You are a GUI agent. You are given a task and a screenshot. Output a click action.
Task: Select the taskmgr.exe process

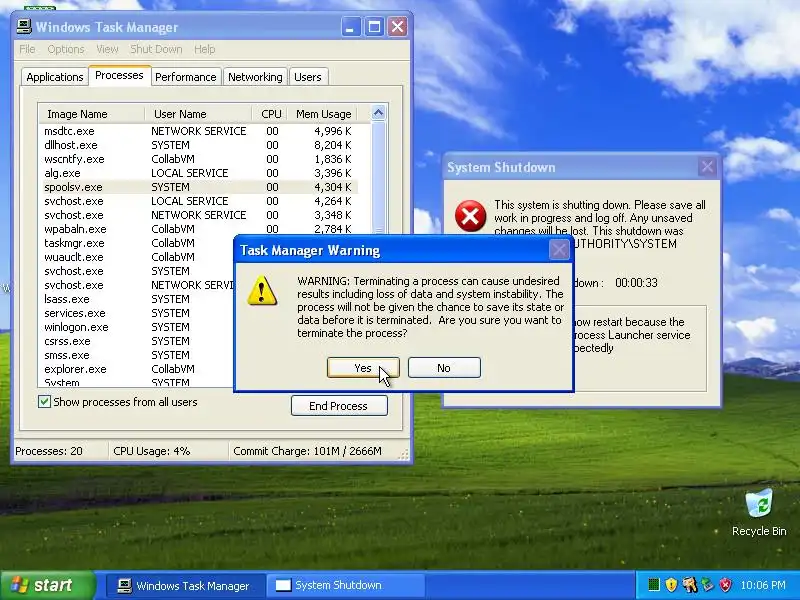(x=137, y=243)
